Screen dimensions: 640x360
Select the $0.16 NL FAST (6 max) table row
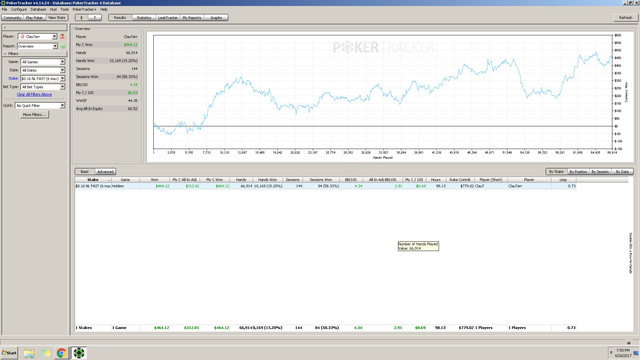tap(325, 186)
